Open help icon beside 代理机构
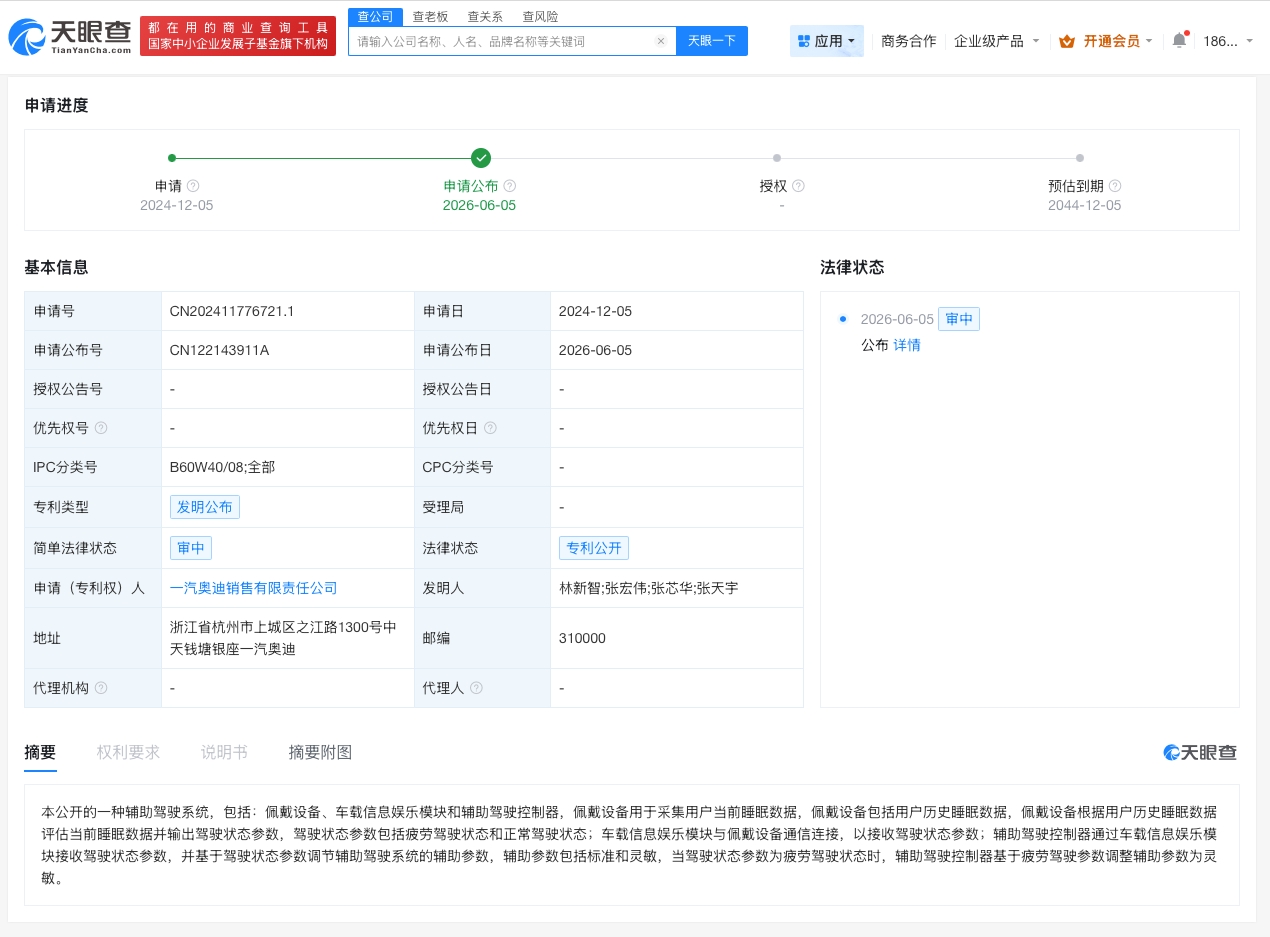This screenshot has height=937, width=1270. tap(100, 688)
